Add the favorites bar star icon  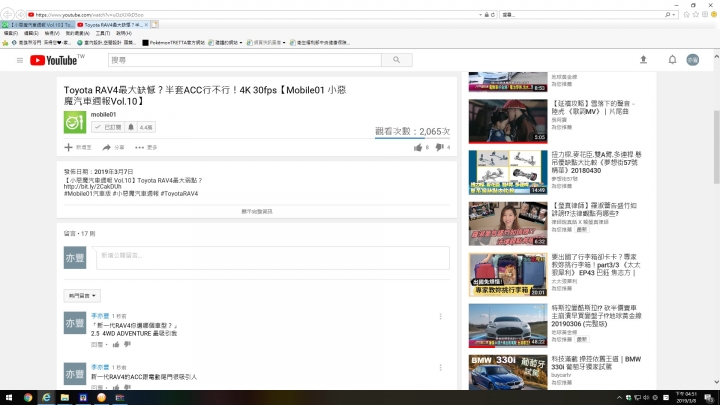(x=5, y=43)
